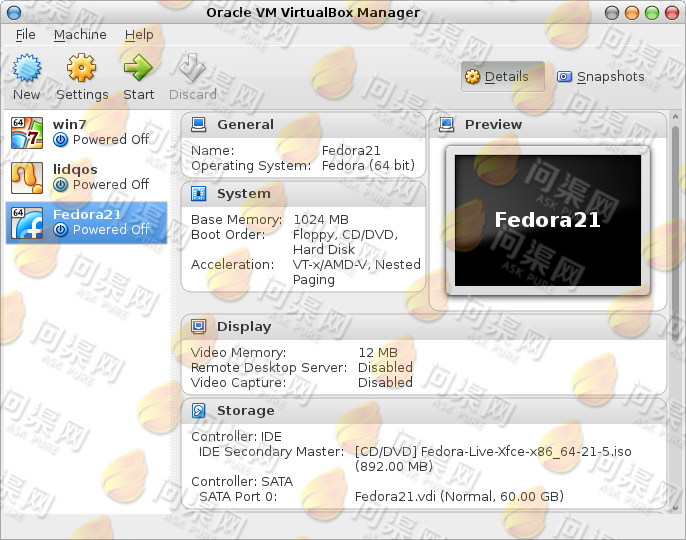Switch to the Details view

click(x=503, y=77)
